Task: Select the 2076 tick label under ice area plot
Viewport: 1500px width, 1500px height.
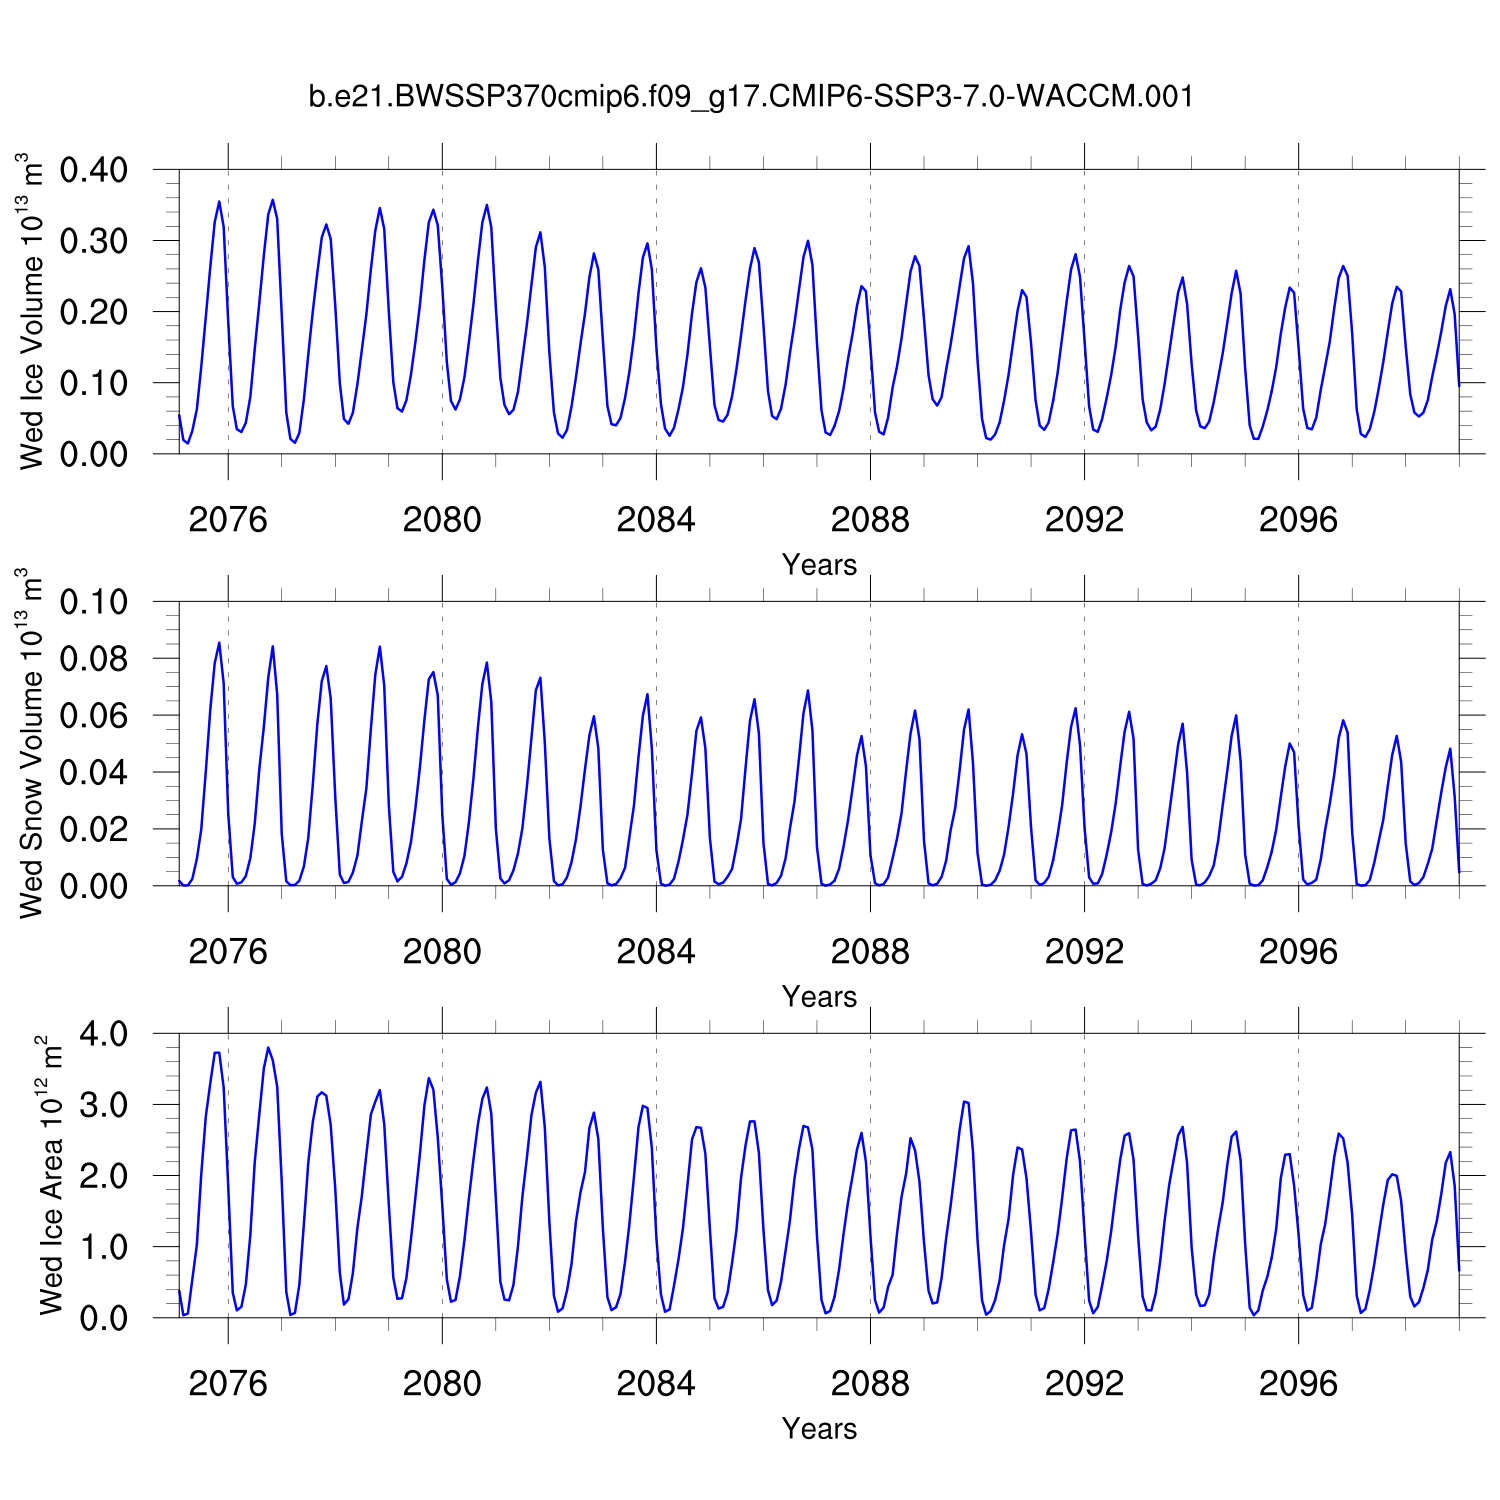Action: pos(228,1384)
